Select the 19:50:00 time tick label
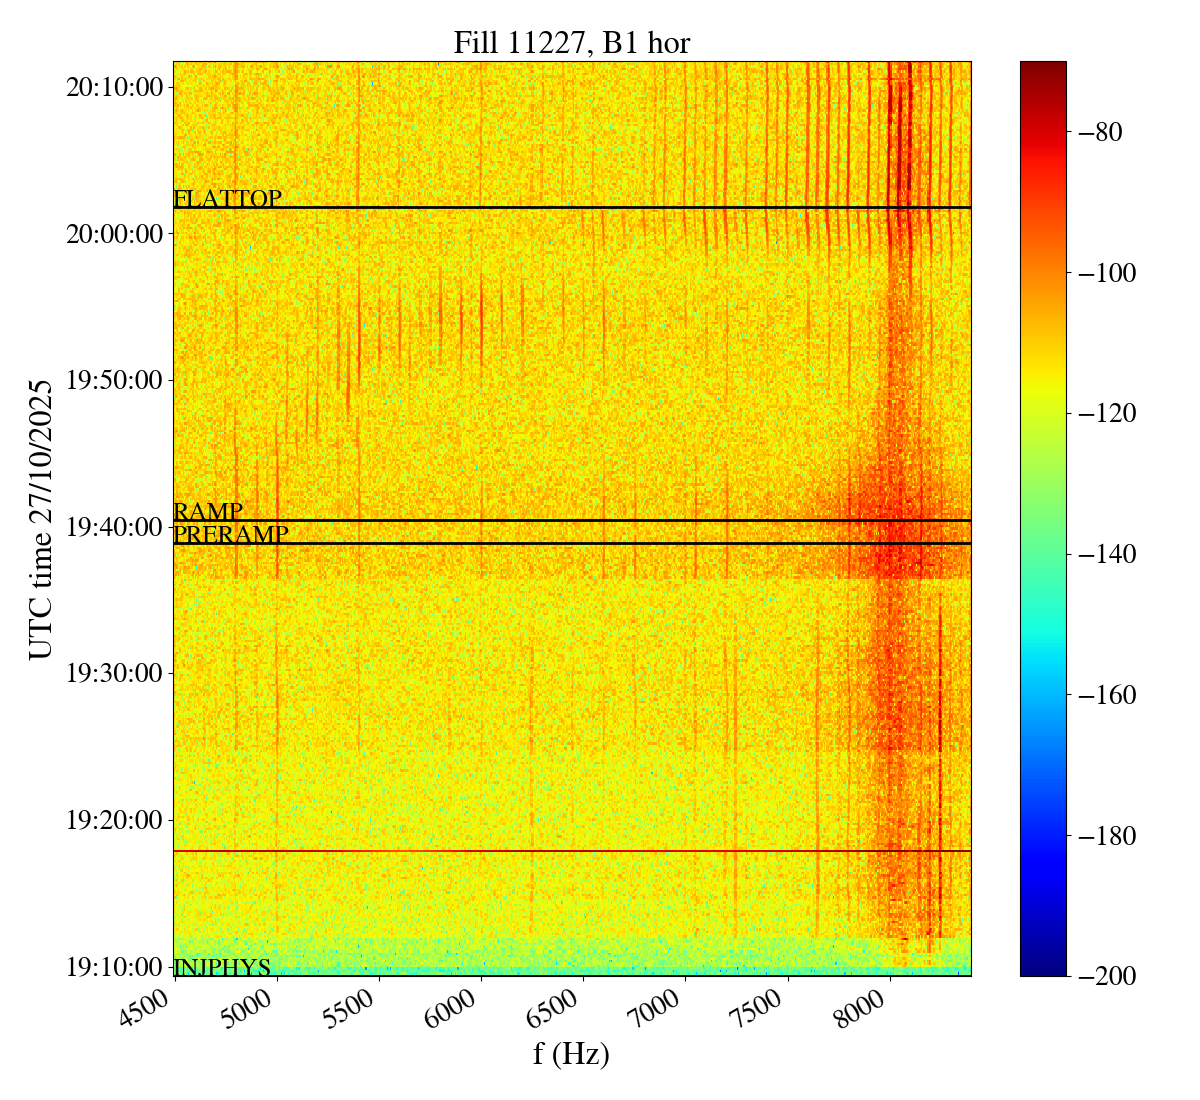This screenshot has height=1100, width=1200. click(x=114, y=380)
